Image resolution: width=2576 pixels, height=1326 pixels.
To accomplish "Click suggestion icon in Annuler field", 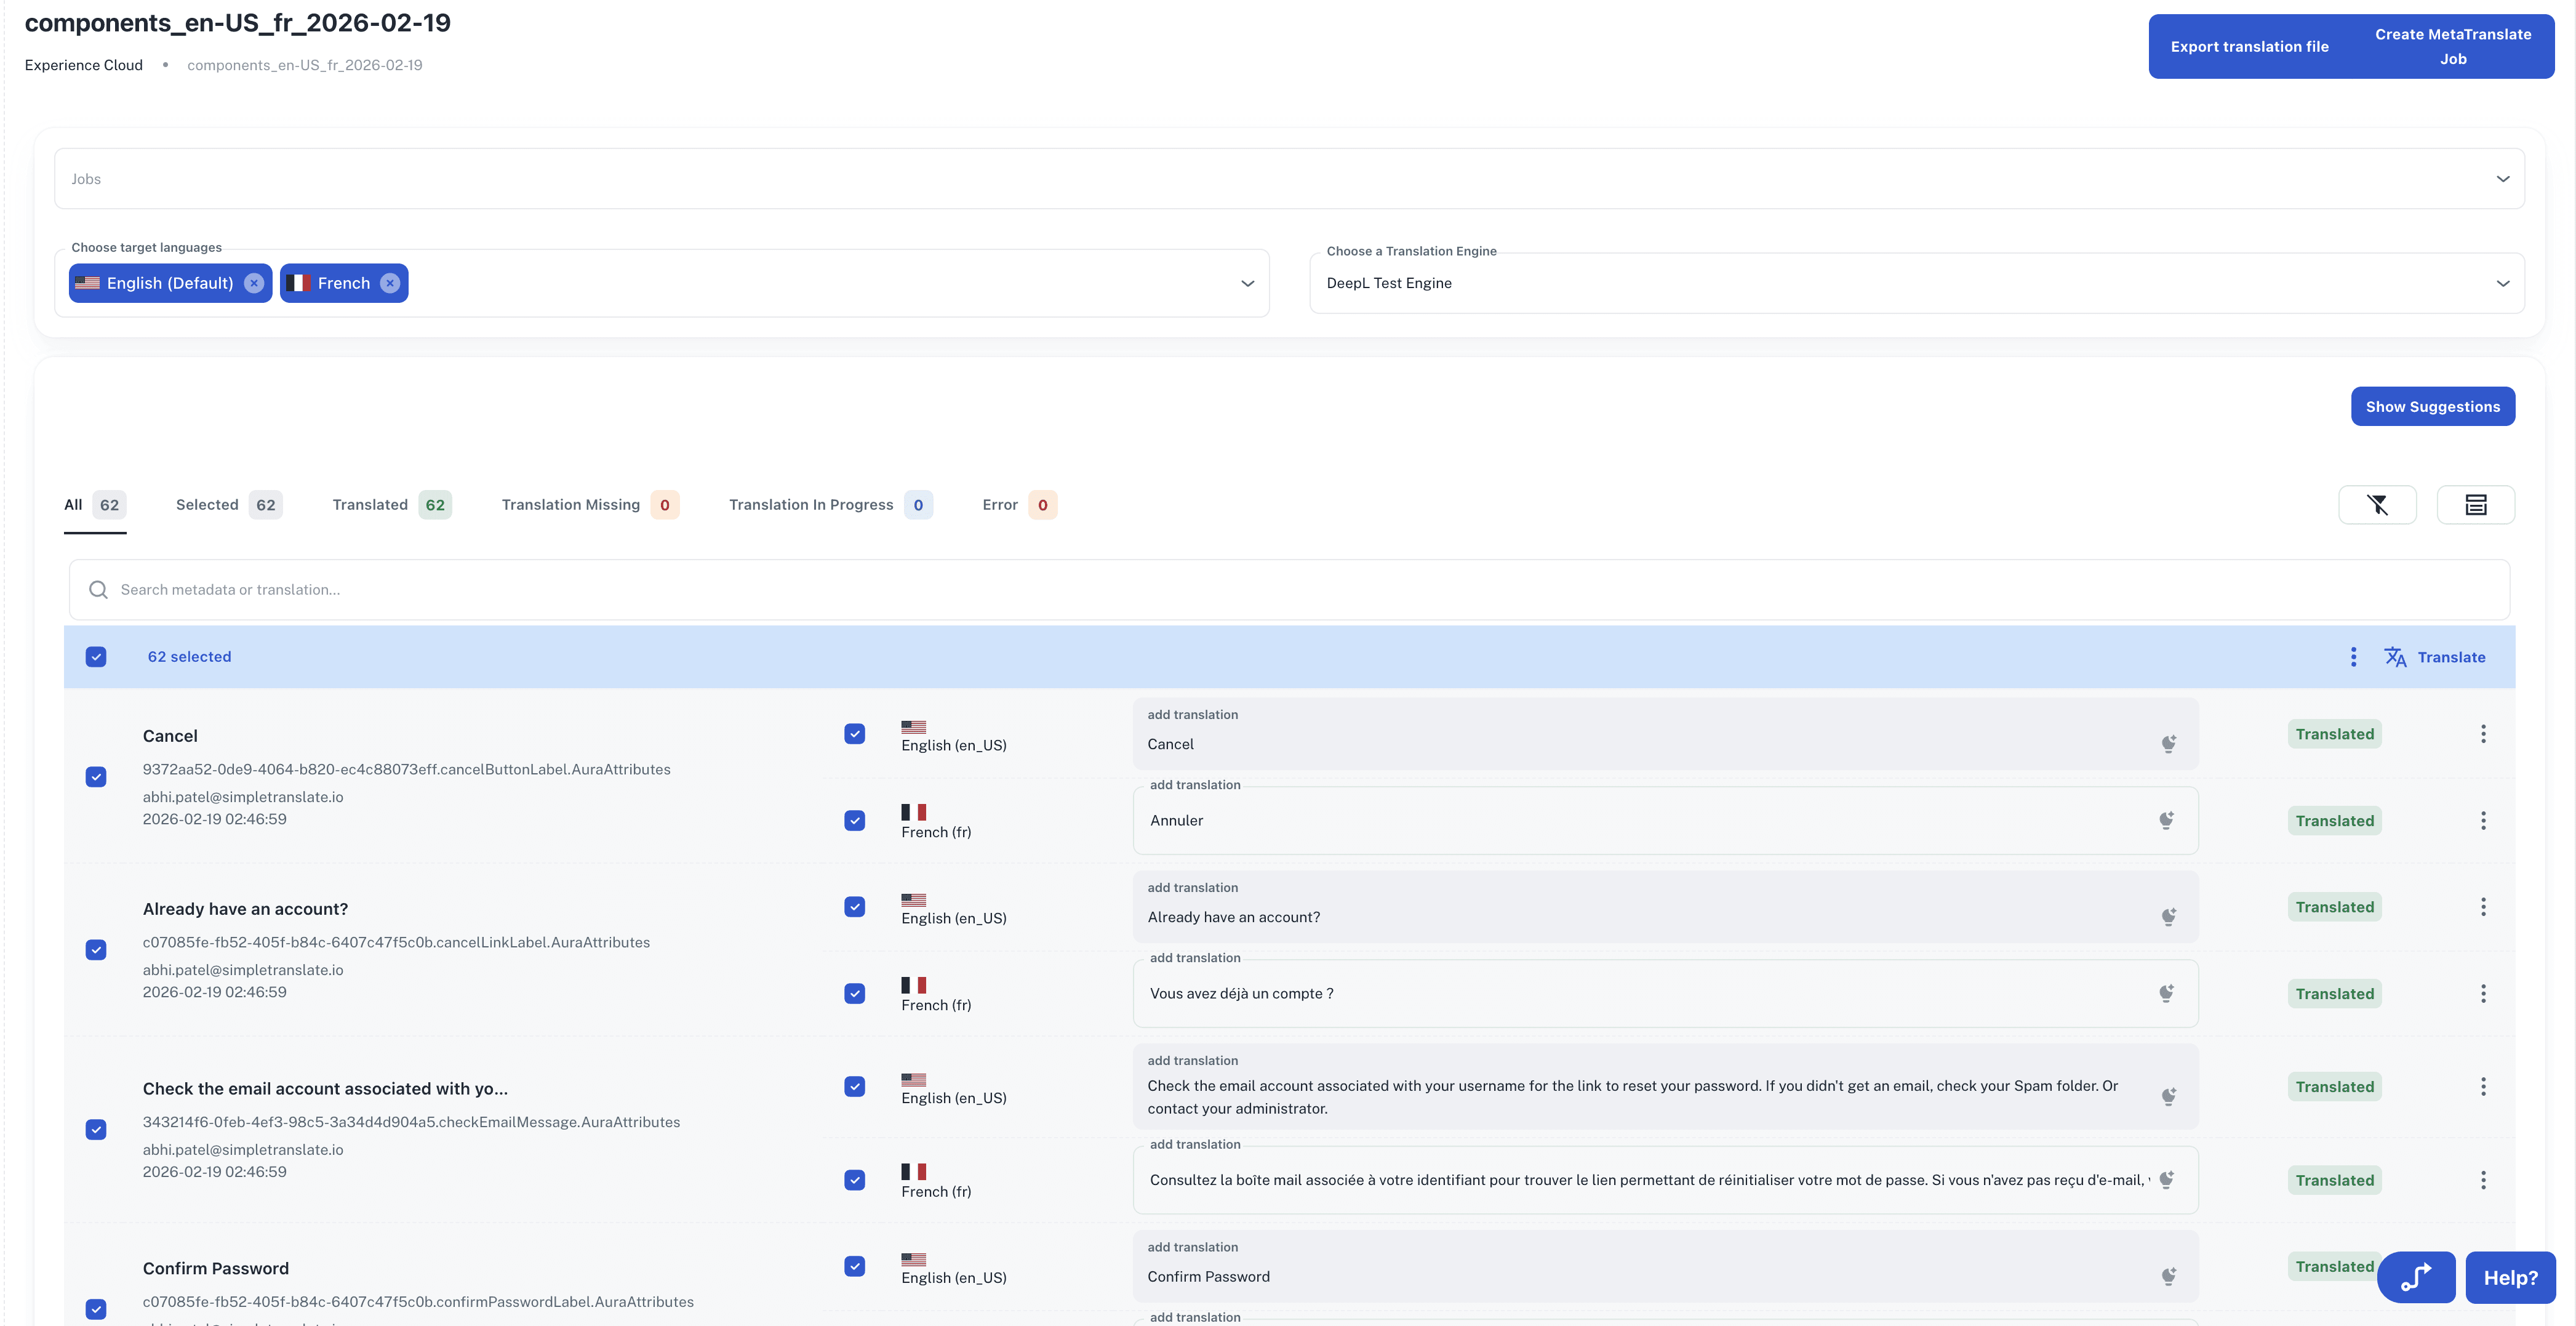I will [2166, 821].
